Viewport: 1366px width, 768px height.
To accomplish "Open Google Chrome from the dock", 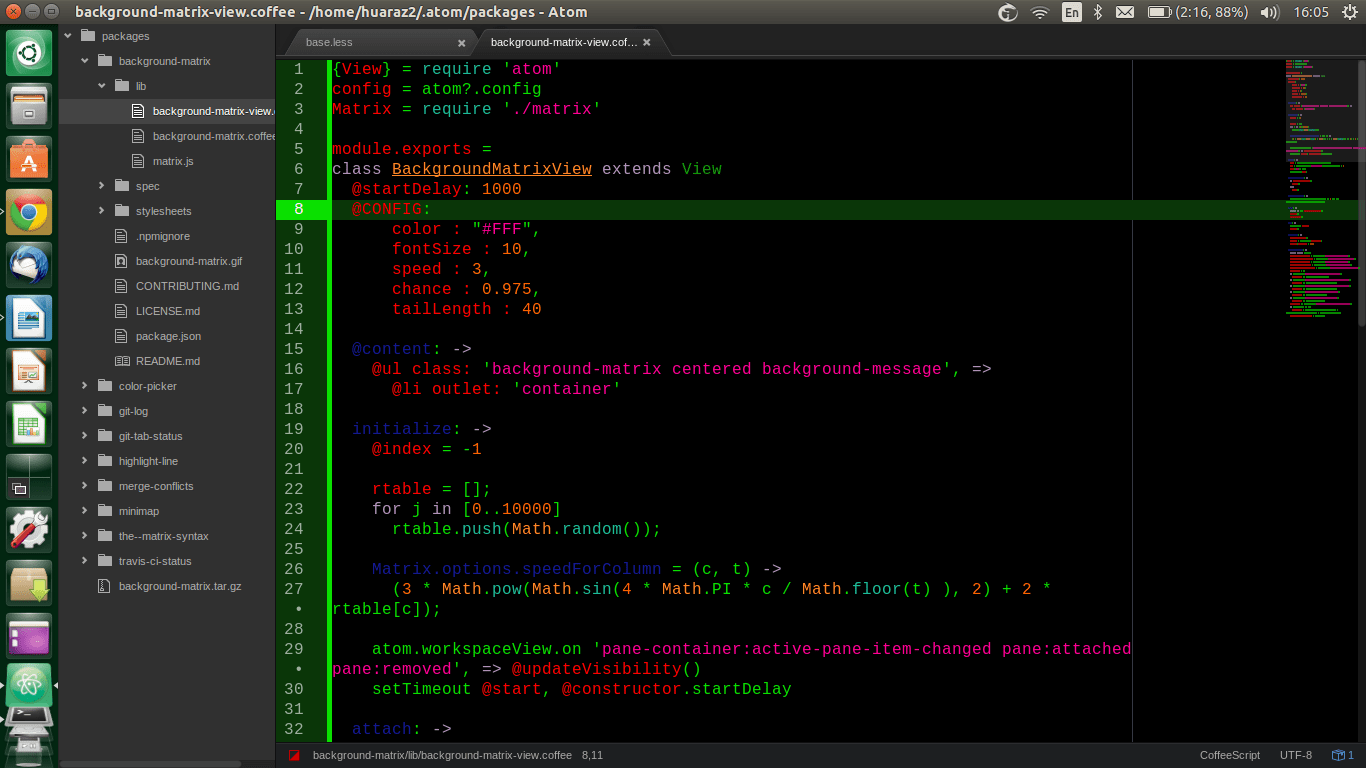I will pos(29,212).
